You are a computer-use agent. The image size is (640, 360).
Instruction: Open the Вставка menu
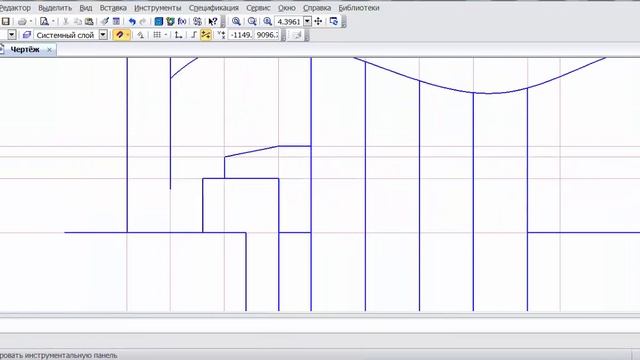tap(113, 8)
